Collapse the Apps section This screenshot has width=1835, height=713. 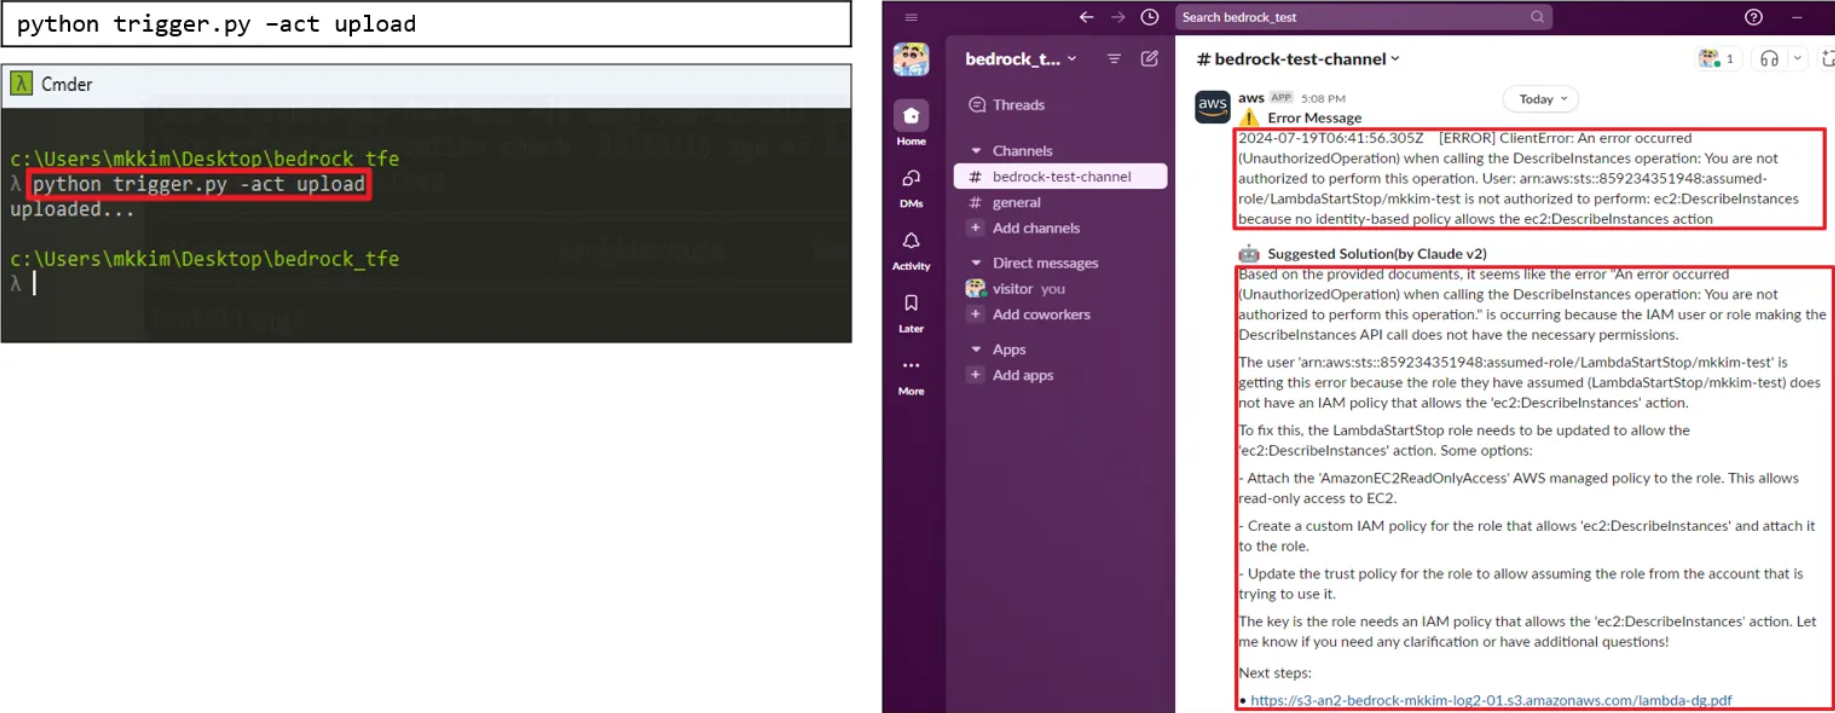coord(976,350)
